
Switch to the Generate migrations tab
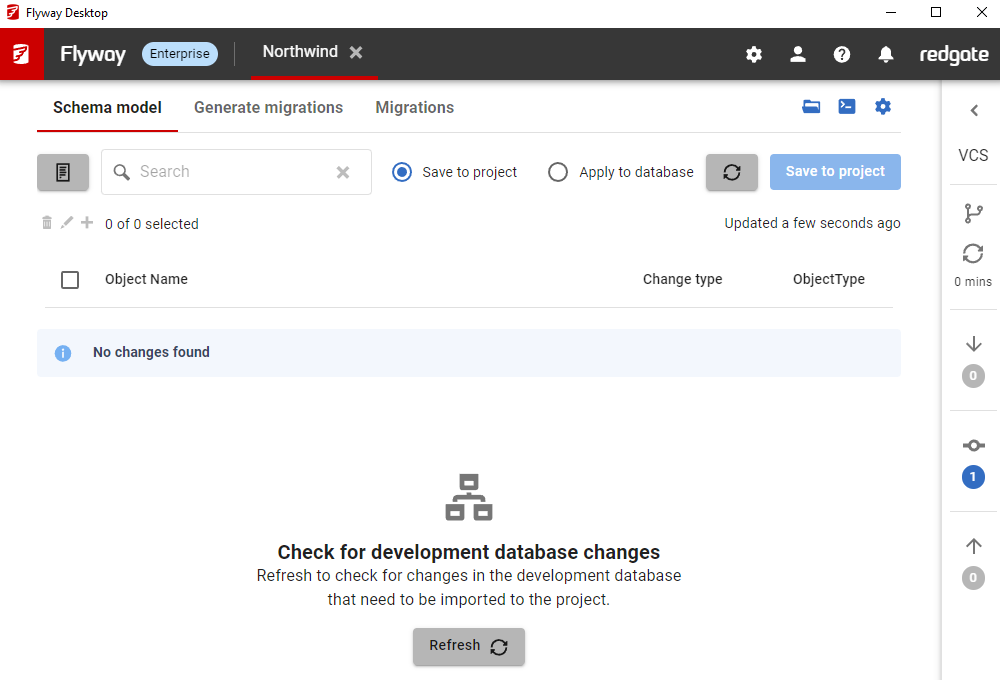click(x=268, y=108)
